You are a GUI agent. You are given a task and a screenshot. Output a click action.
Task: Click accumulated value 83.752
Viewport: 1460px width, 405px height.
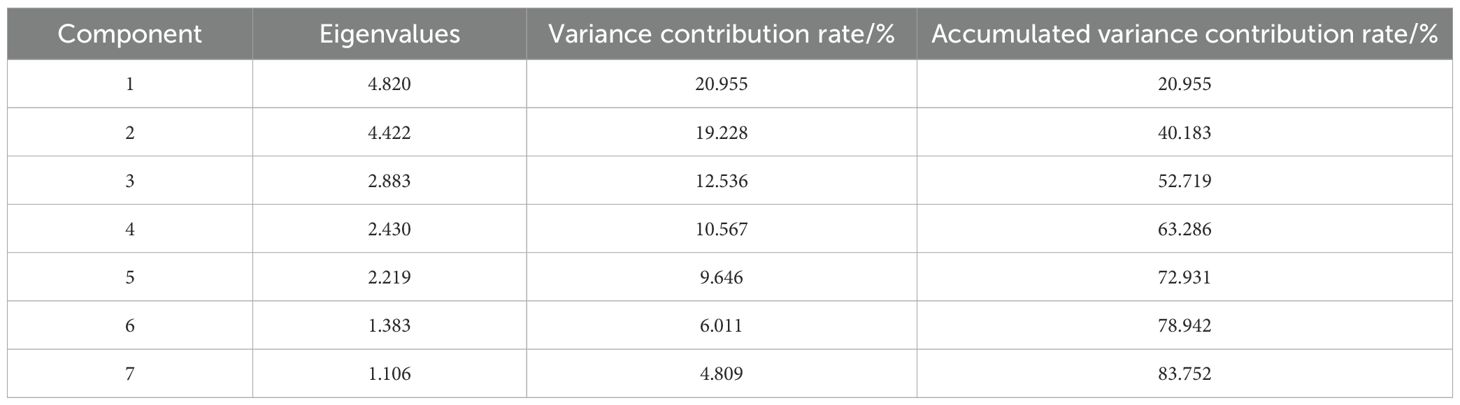click(1184, 372)
